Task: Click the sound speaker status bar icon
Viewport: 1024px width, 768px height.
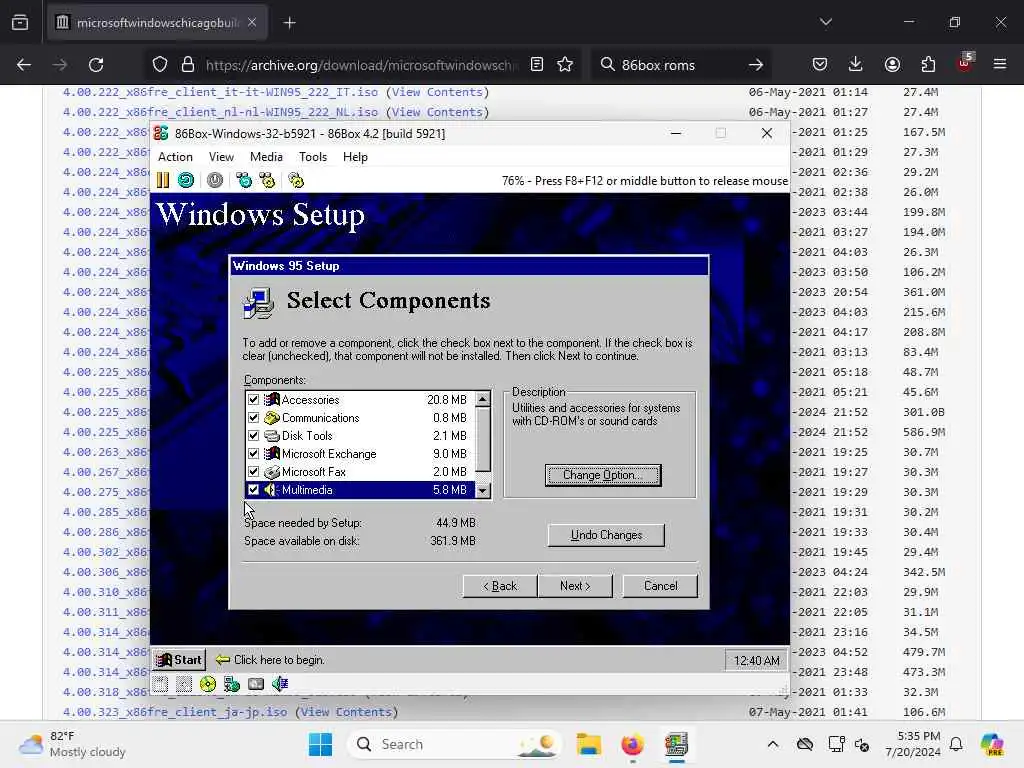Action: (x=280, y=684)
